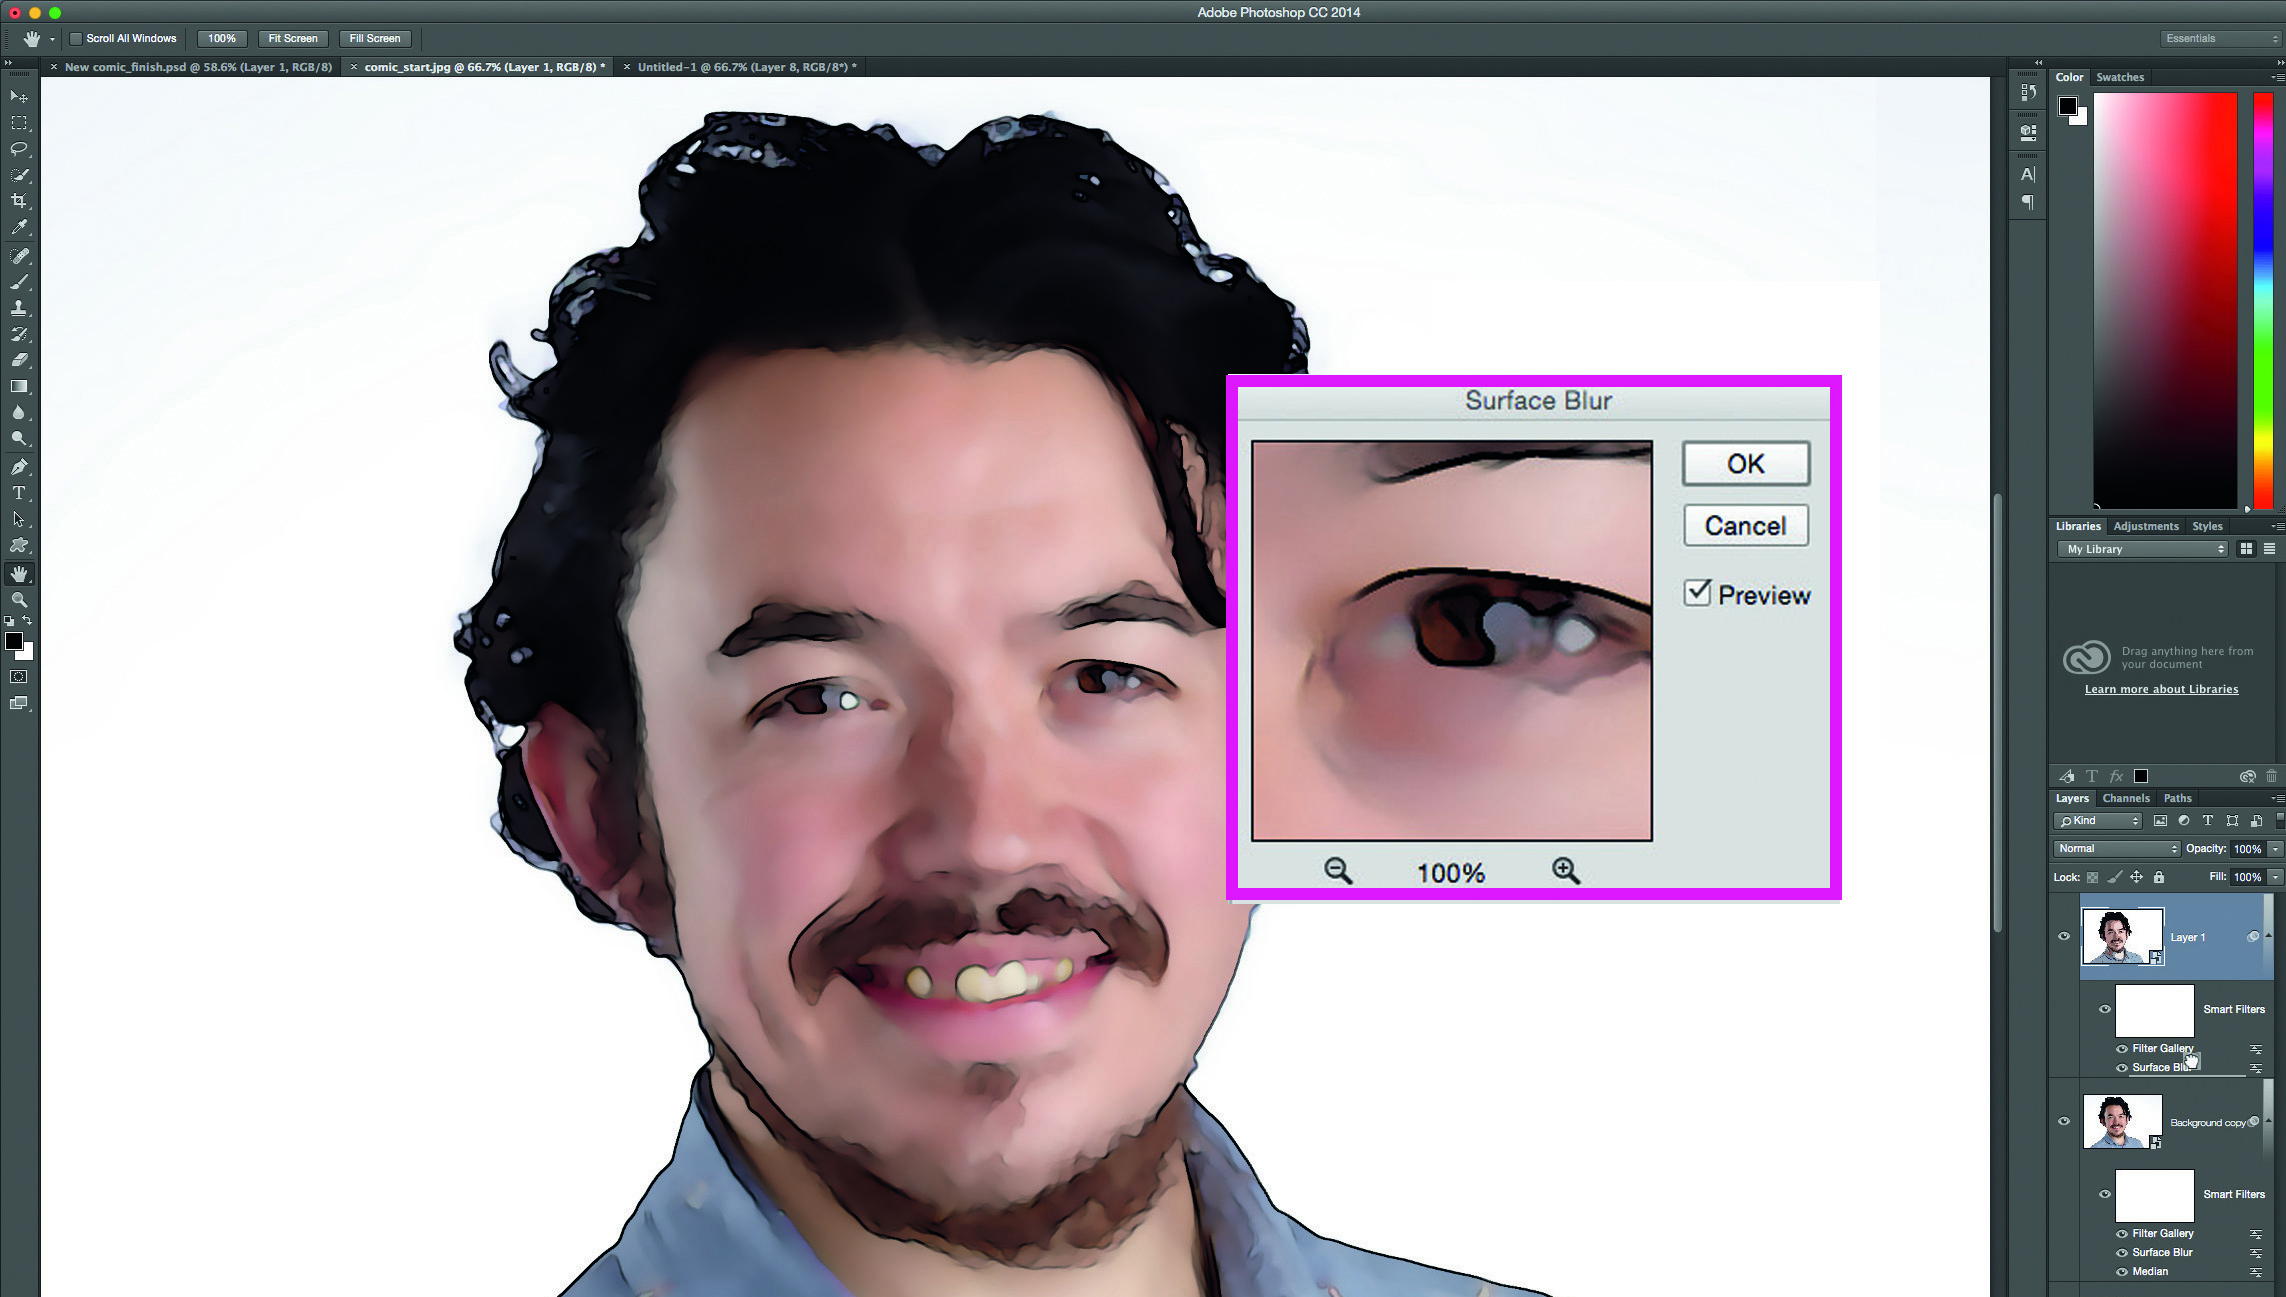Select the Pen tool
The height and width of the screenshot is (1297, 2286).
pos(19,467)
